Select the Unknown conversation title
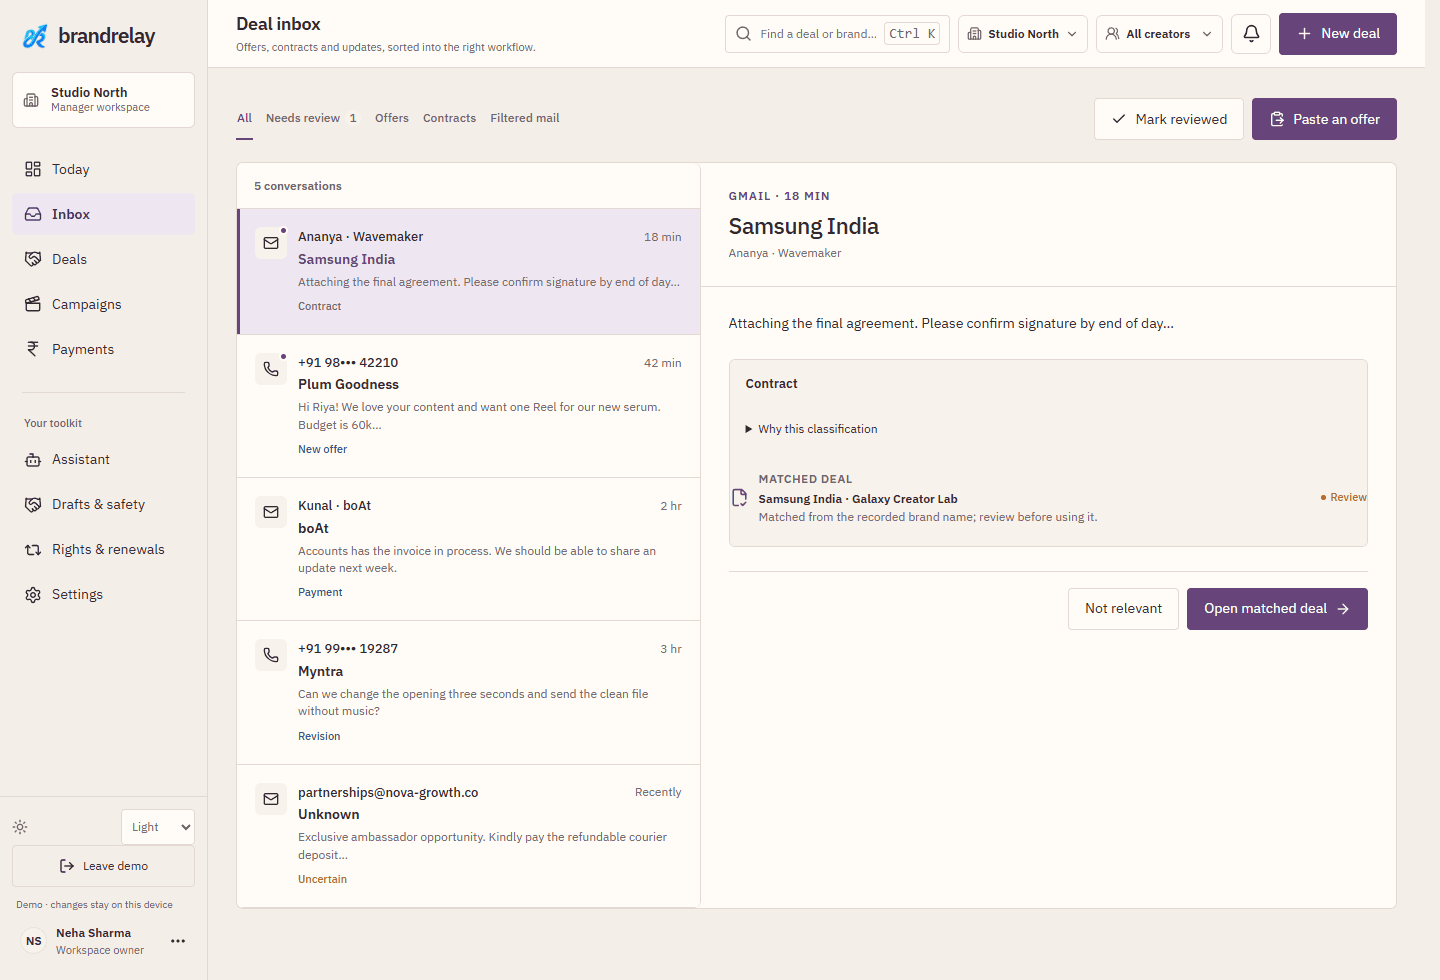Screen dimensions: 1440x980 [328, 814]
